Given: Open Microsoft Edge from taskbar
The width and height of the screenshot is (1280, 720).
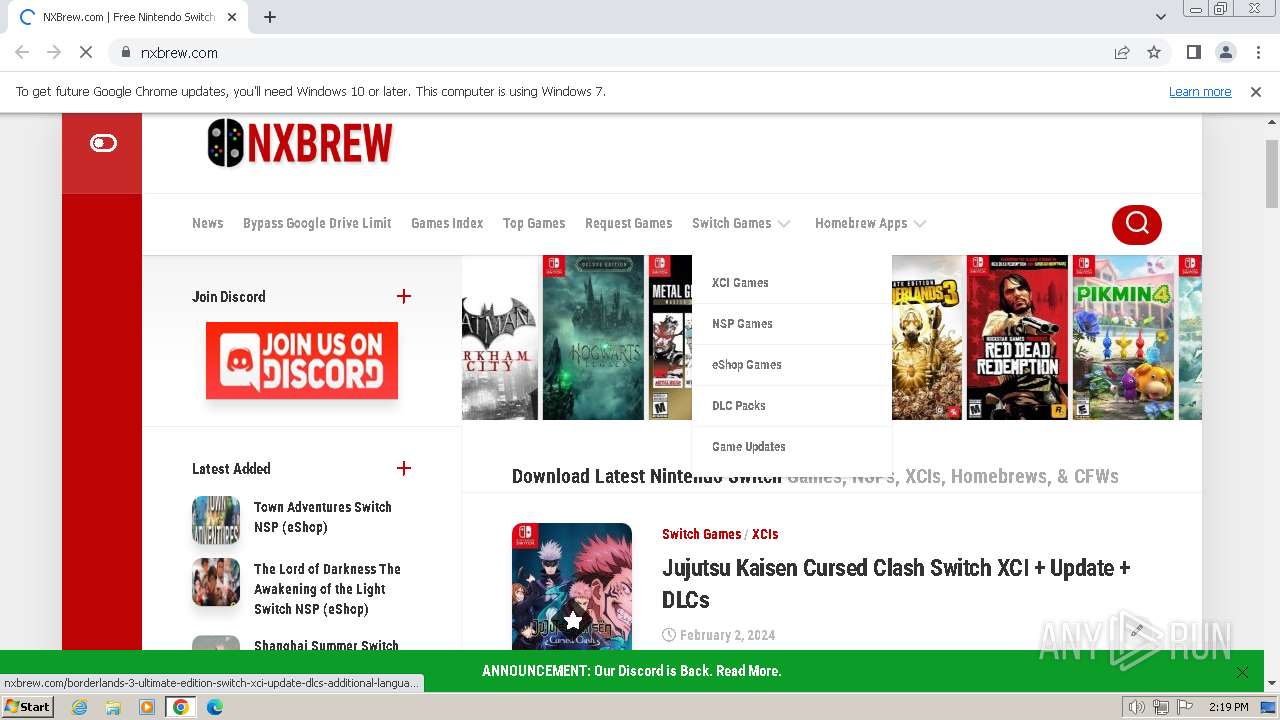Looking at the screenshot, I should pyautogui.click(x=215, y=707).
